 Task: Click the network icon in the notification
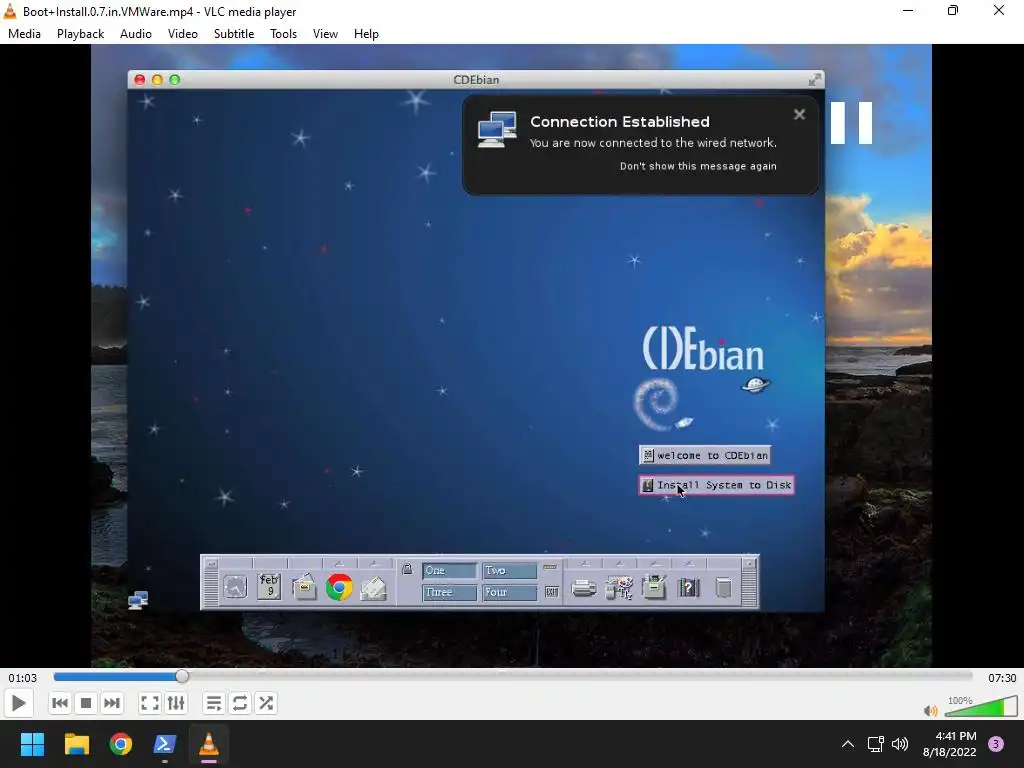pyautogui.click(x=497, y=129)
